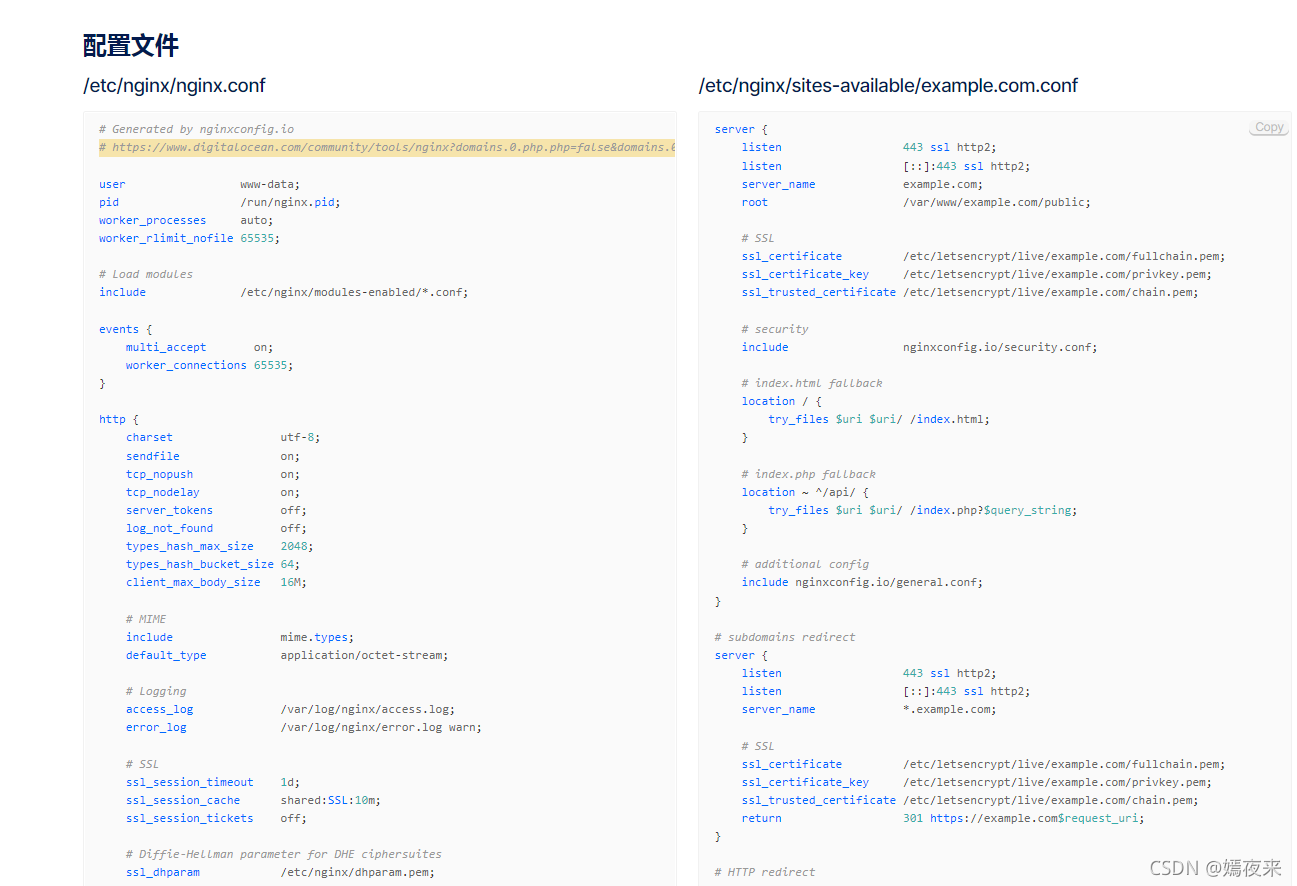Select the 配置文件 heading
Screen dimensions: 1297x886
point(131,45)
